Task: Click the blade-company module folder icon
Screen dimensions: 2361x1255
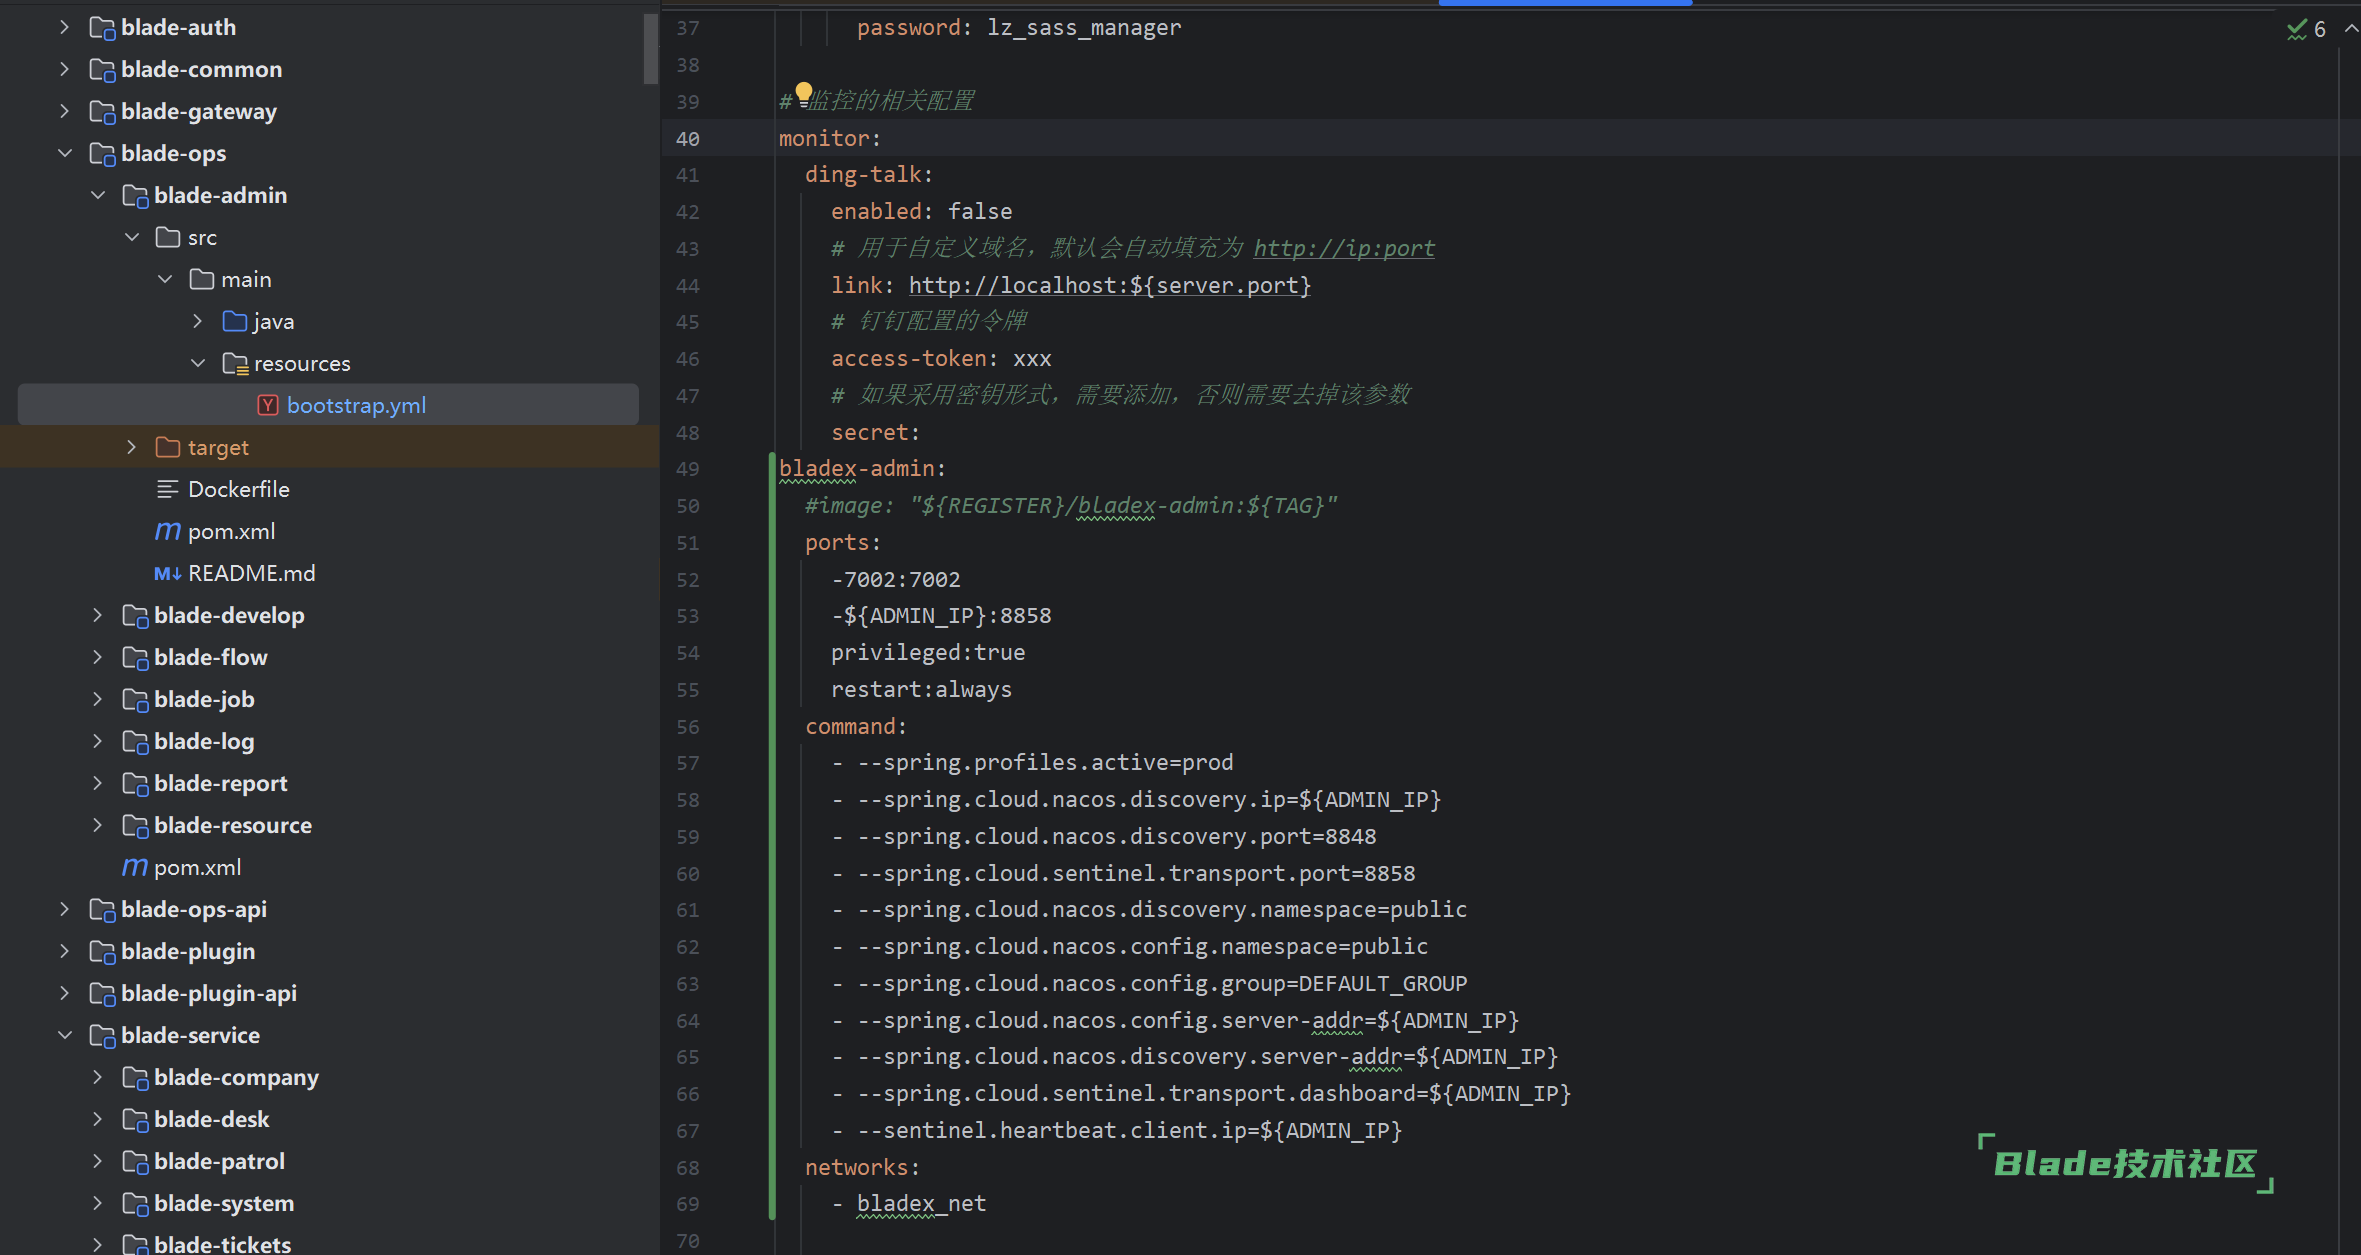Action: (x=135, y=1078)
